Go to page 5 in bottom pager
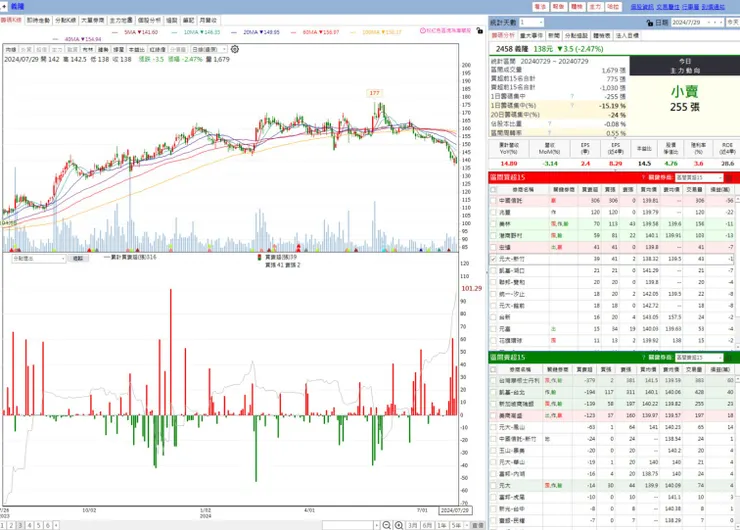This screenshot has width=740, height=530. click(x=39, y=525)
